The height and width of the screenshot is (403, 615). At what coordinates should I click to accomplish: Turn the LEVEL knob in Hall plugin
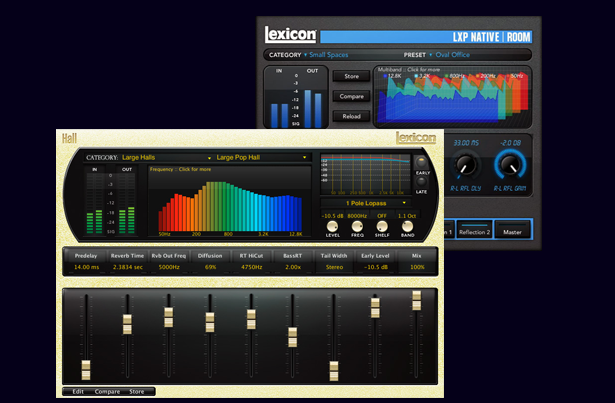click(332, 226)
